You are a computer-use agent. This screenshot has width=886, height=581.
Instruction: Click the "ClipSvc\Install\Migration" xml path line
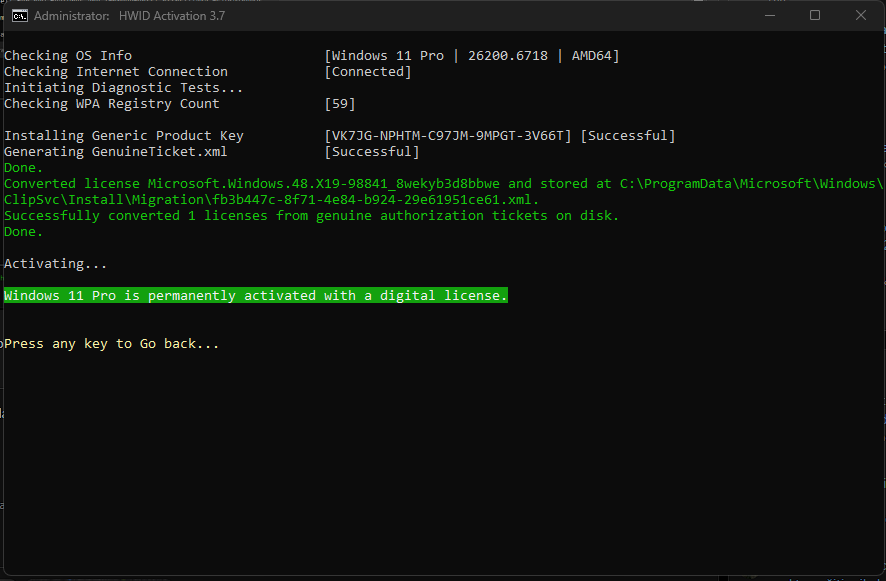[x=271, y=200]
